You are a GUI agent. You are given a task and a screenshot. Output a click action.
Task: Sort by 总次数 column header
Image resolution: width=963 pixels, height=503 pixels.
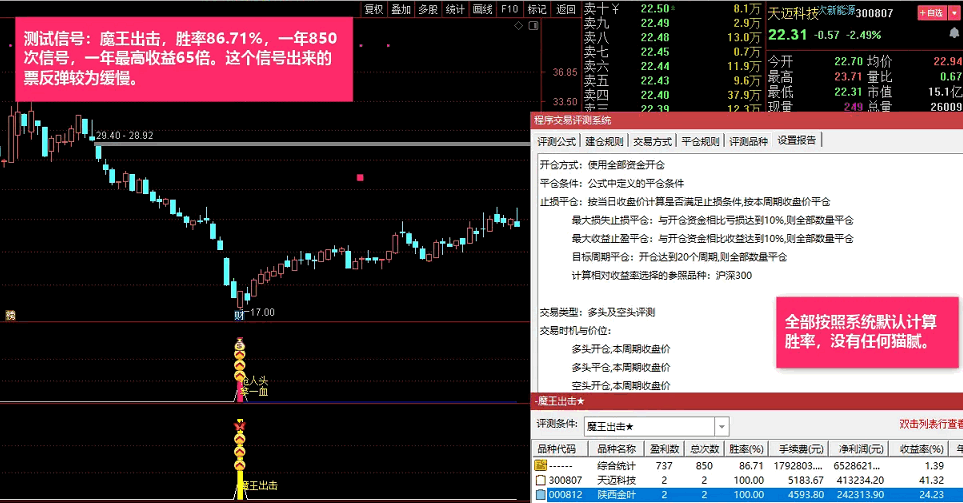[704, 449]
